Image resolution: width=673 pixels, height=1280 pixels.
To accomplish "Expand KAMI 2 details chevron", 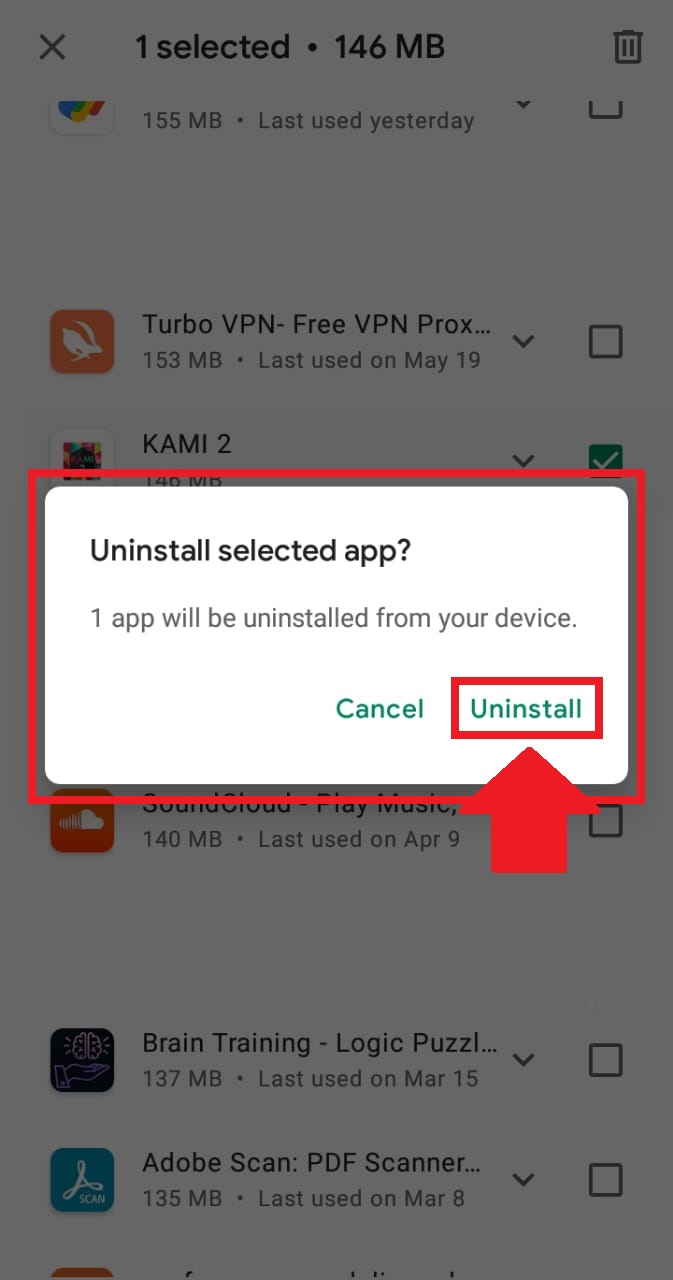I will pos(523,460).
